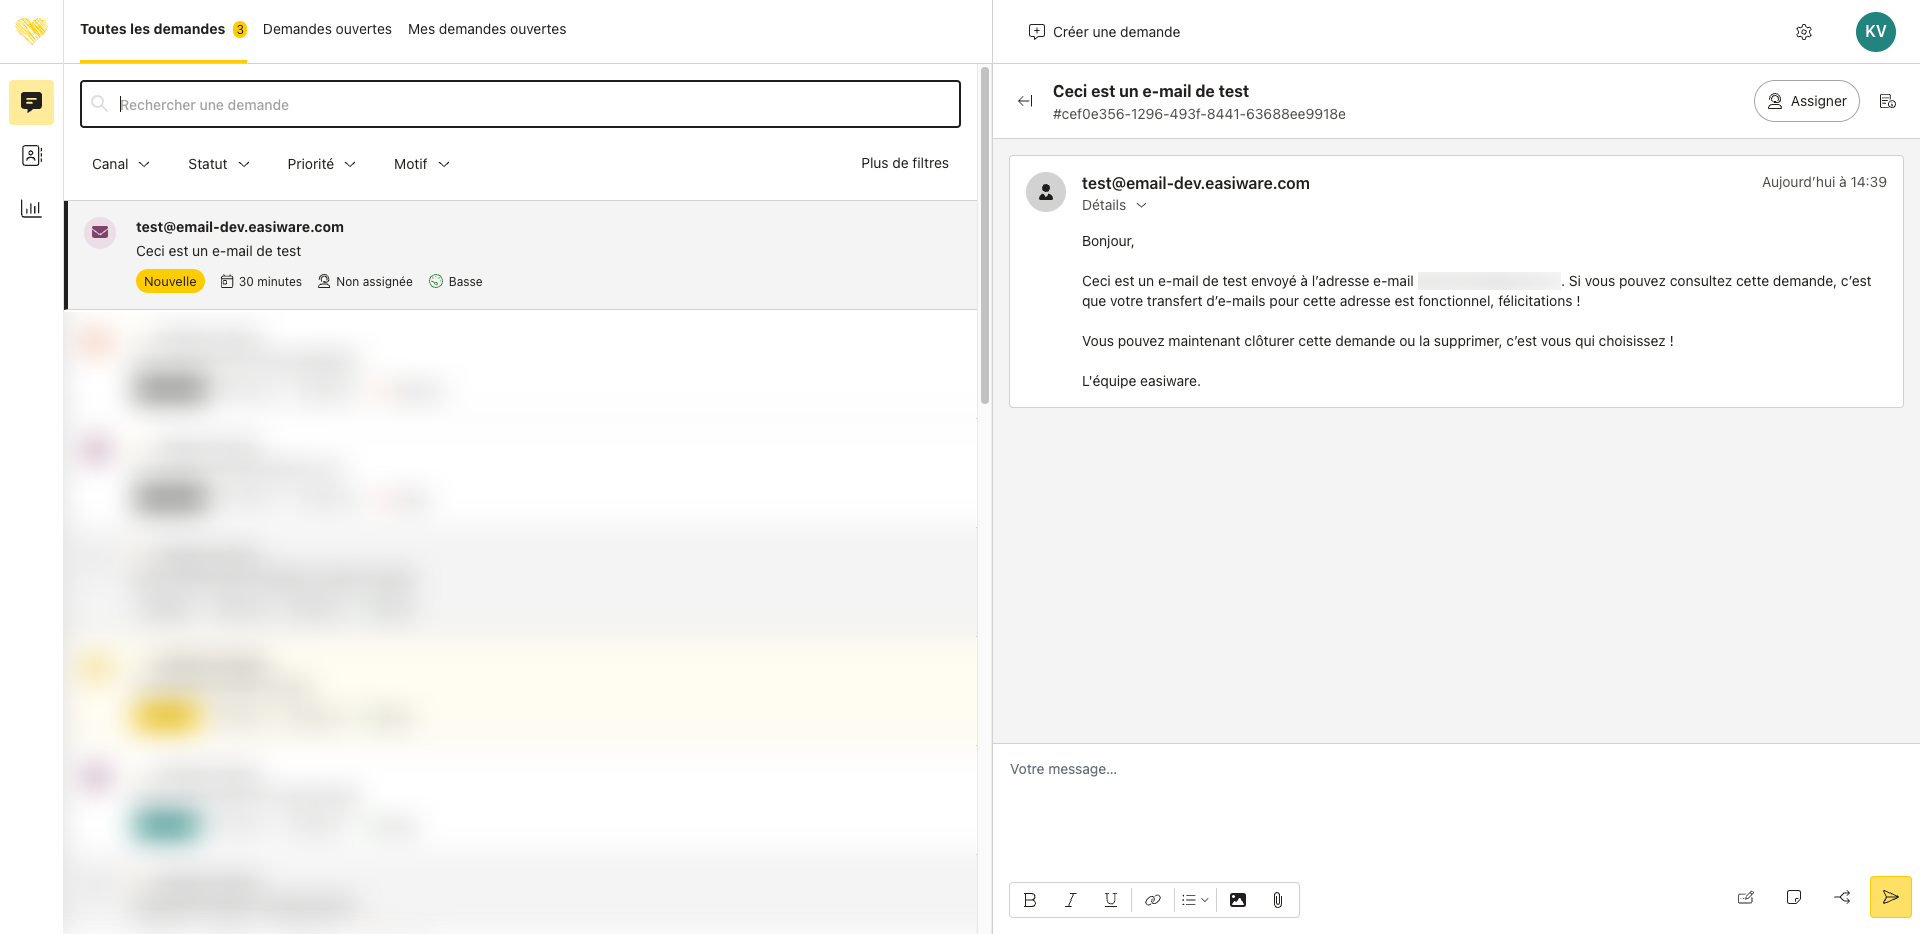
Task: Click Créer une demande
Action: pyautogui.click(x=1104, y=32)
